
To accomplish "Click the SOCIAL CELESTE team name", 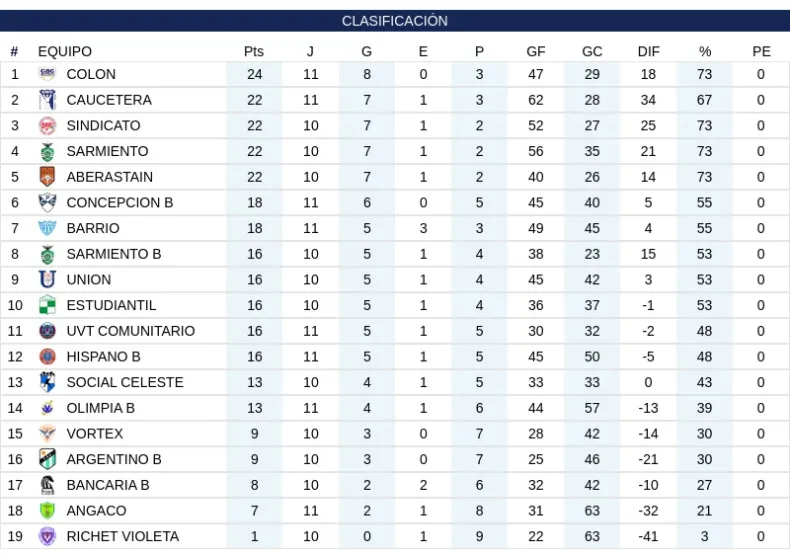I will coord(125,382).
